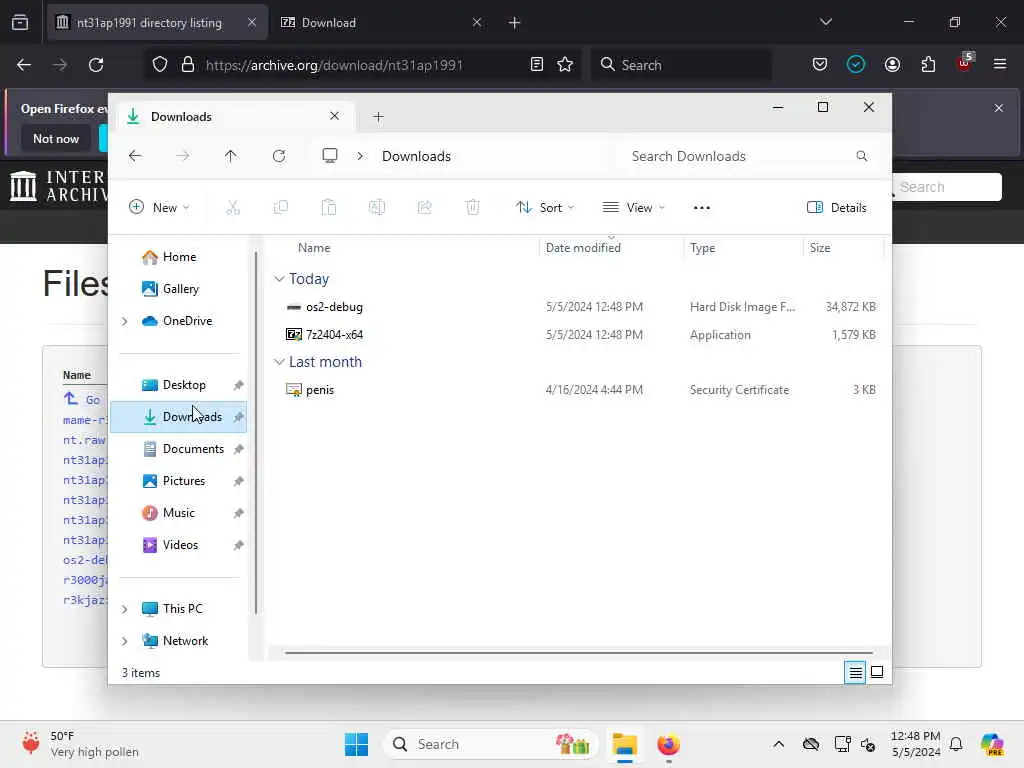This screenshot has height=768, width=1024.
Task: Switch to large thumbnails view icon
Action: point(877,672)
